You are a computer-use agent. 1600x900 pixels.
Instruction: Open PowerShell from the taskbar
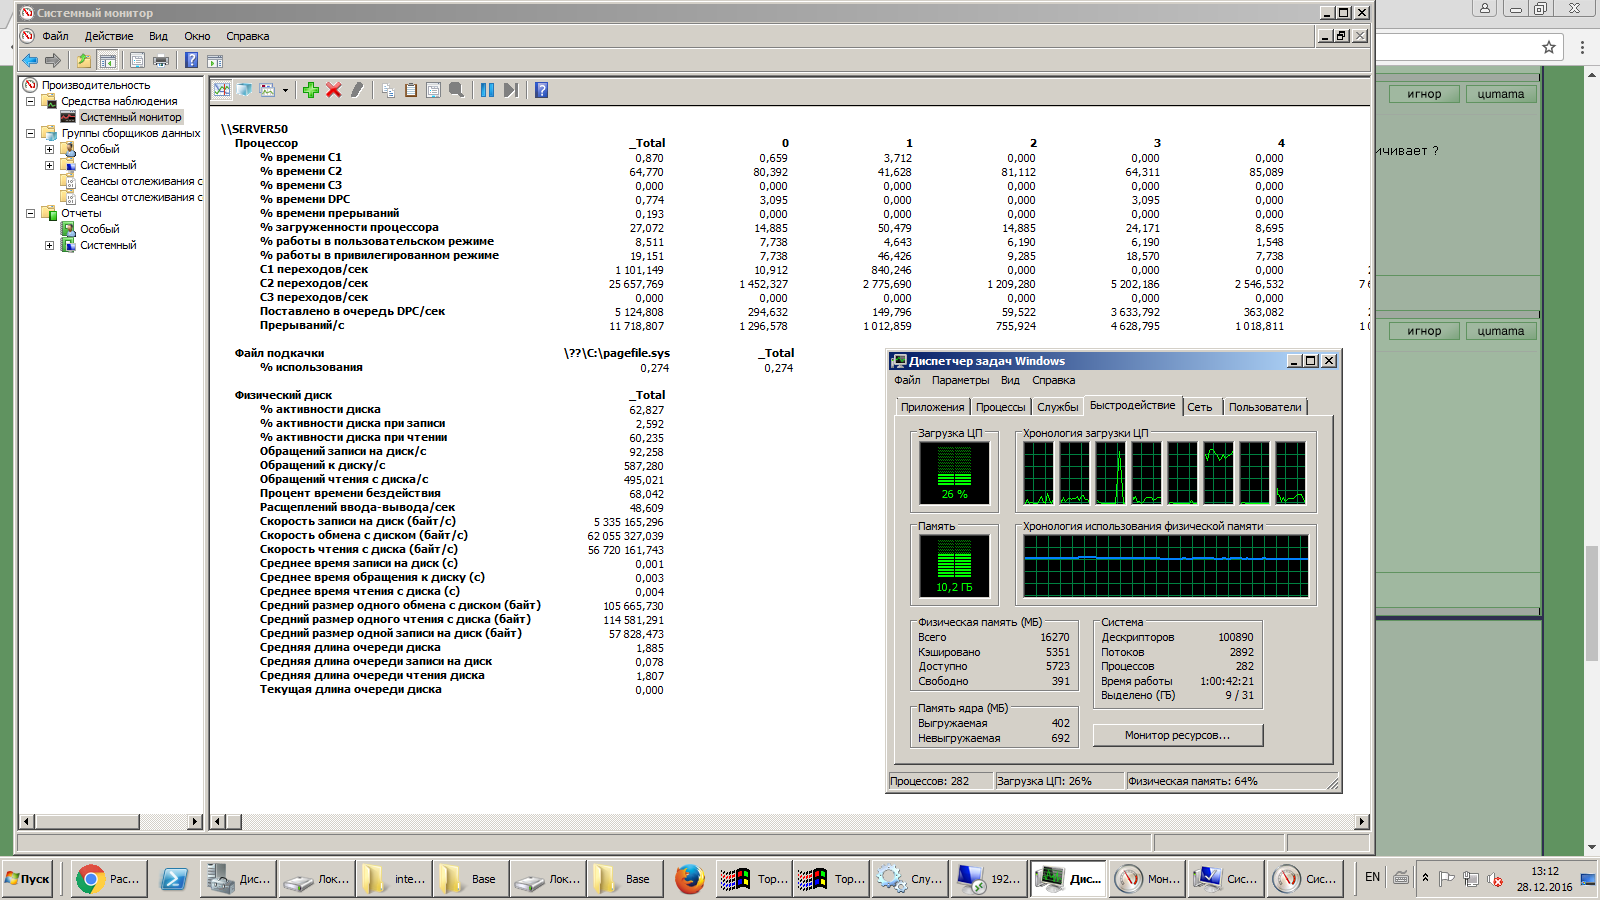point(174,879)
